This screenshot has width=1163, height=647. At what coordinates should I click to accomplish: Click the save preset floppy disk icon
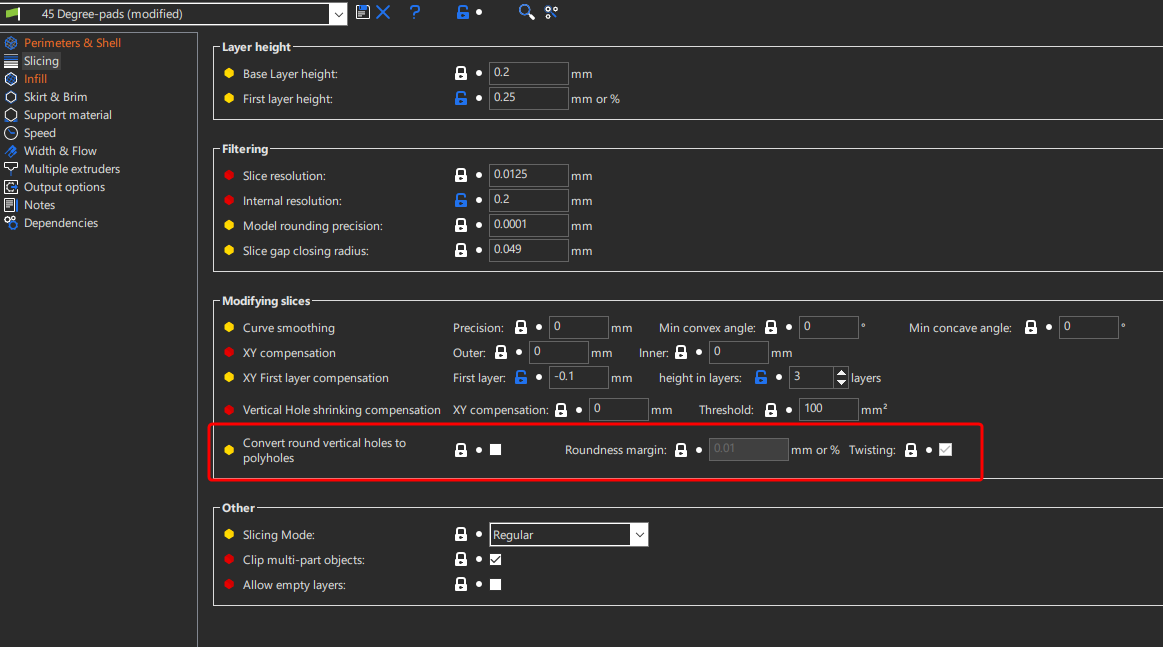pyautogui.click(x=363, y=12)
